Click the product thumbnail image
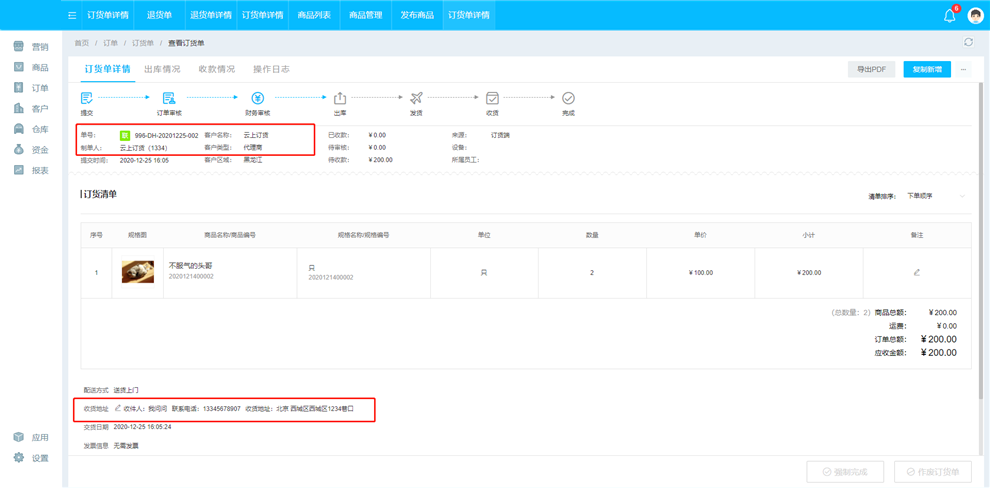Screen dimensions: 990x488 click(x=137, y=272)
